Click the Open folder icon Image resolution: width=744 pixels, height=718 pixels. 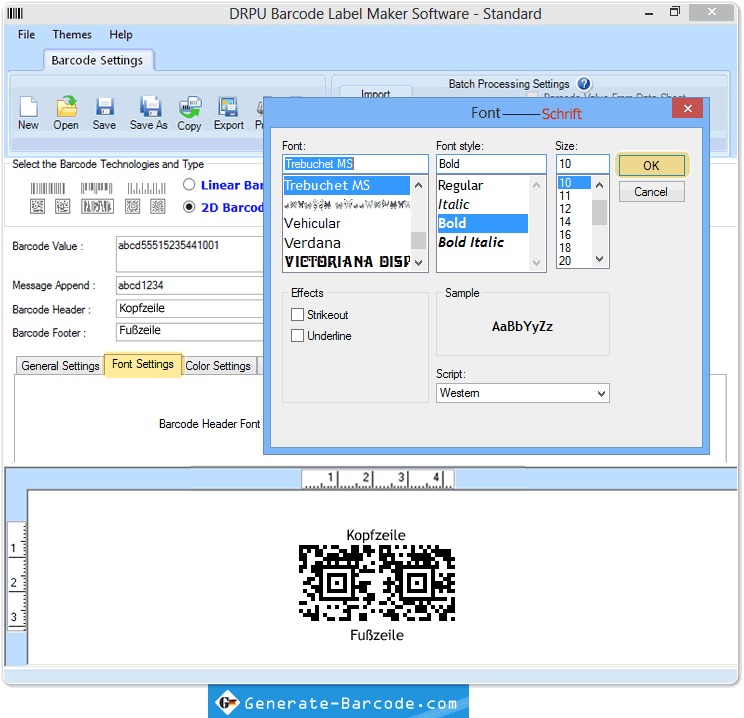coord(66,106)
